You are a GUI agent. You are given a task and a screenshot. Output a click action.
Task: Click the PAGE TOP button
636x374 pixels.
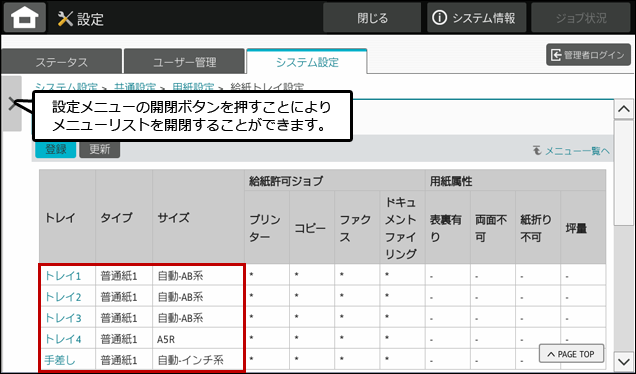[x=571, y=354]
